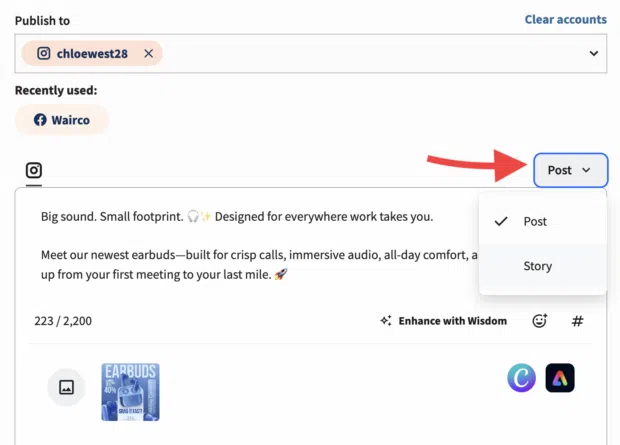This screenshot has height=445, width=620.
Task: Click the Recently used: label
Action: click(x=56, y=90)
